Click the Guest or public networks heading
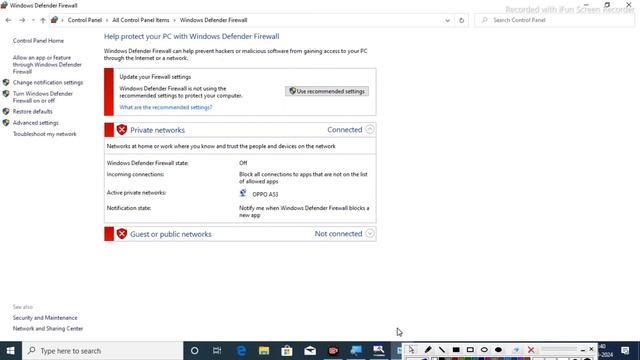The width and height of the screenshot is (640, 360). [x=171, y=234]
